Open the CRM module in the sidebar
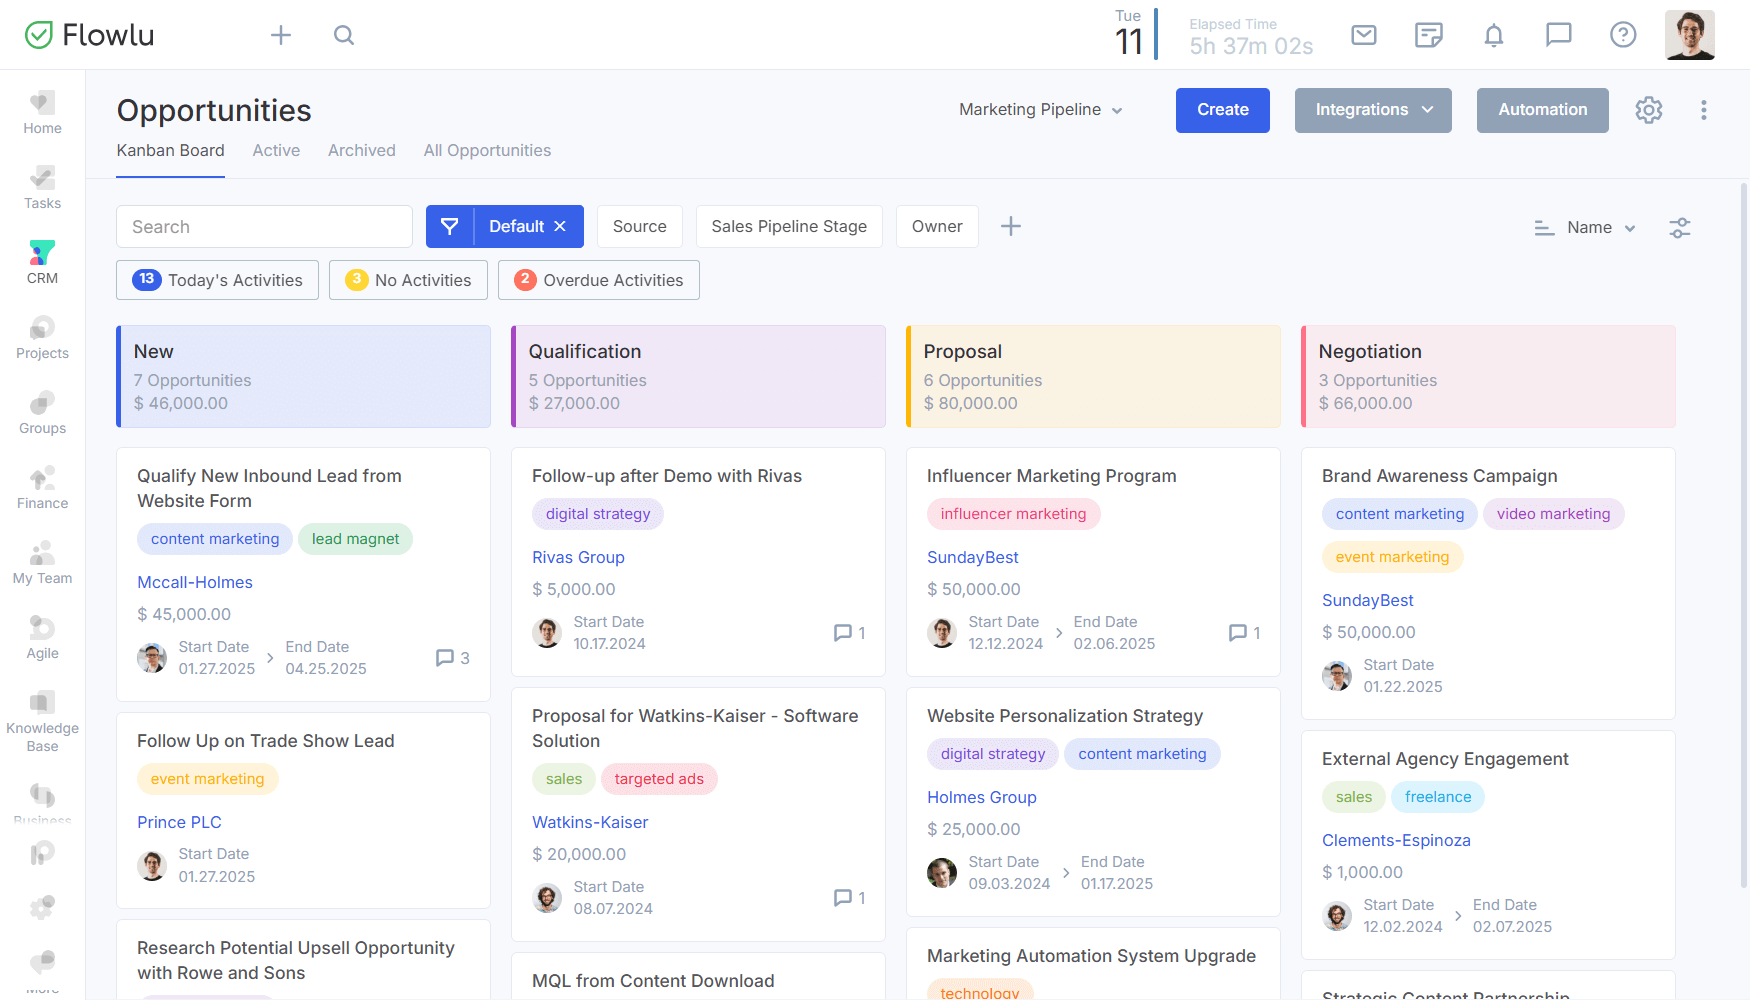The height and width of the screenshot is (1000, 1750). click(41, 260)
